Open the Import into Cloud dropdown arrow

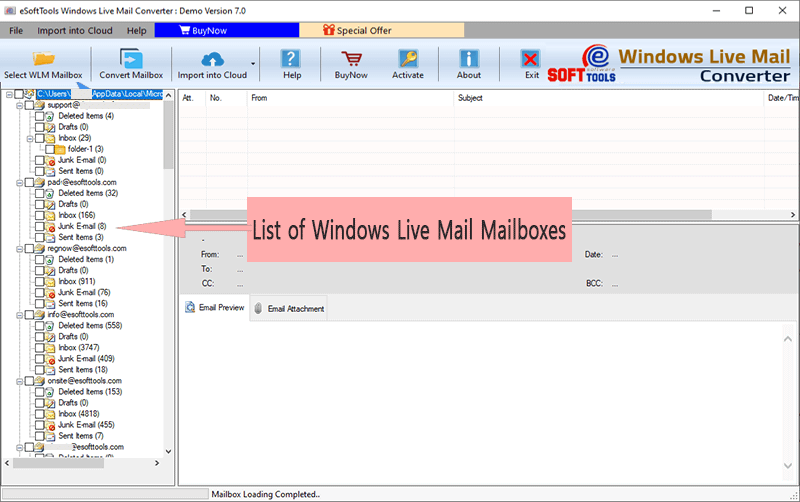(253, 64)
